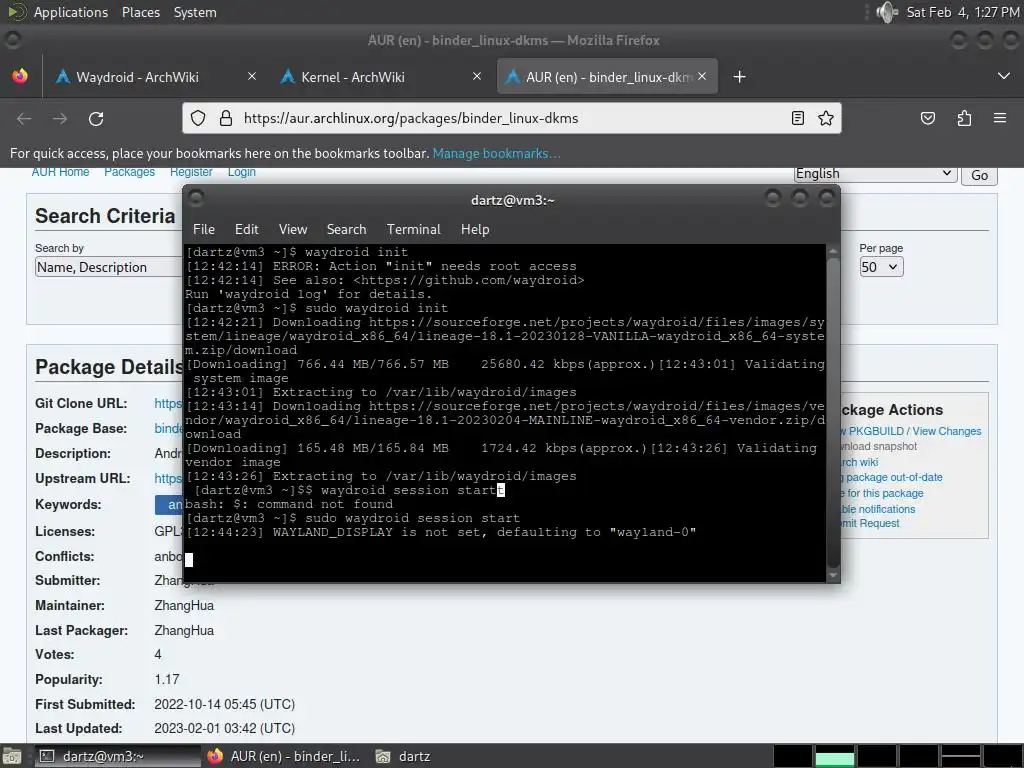The height and width of the screenshot is (768, 1024).
Task: Click the Firefox logo next to the tabs
Action: tap(20, 76)
